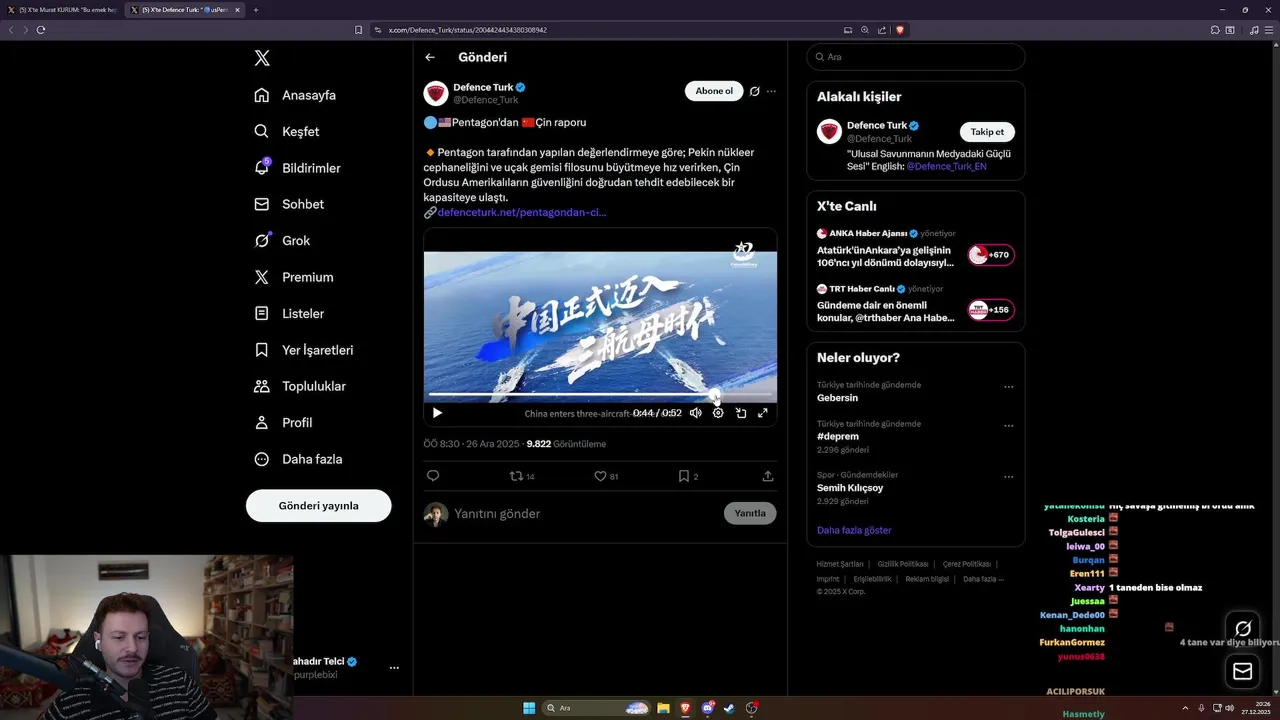Click Takip et for Defence Turk
The width and height of the screenshot is (1280, 720).
coord(987,132)
